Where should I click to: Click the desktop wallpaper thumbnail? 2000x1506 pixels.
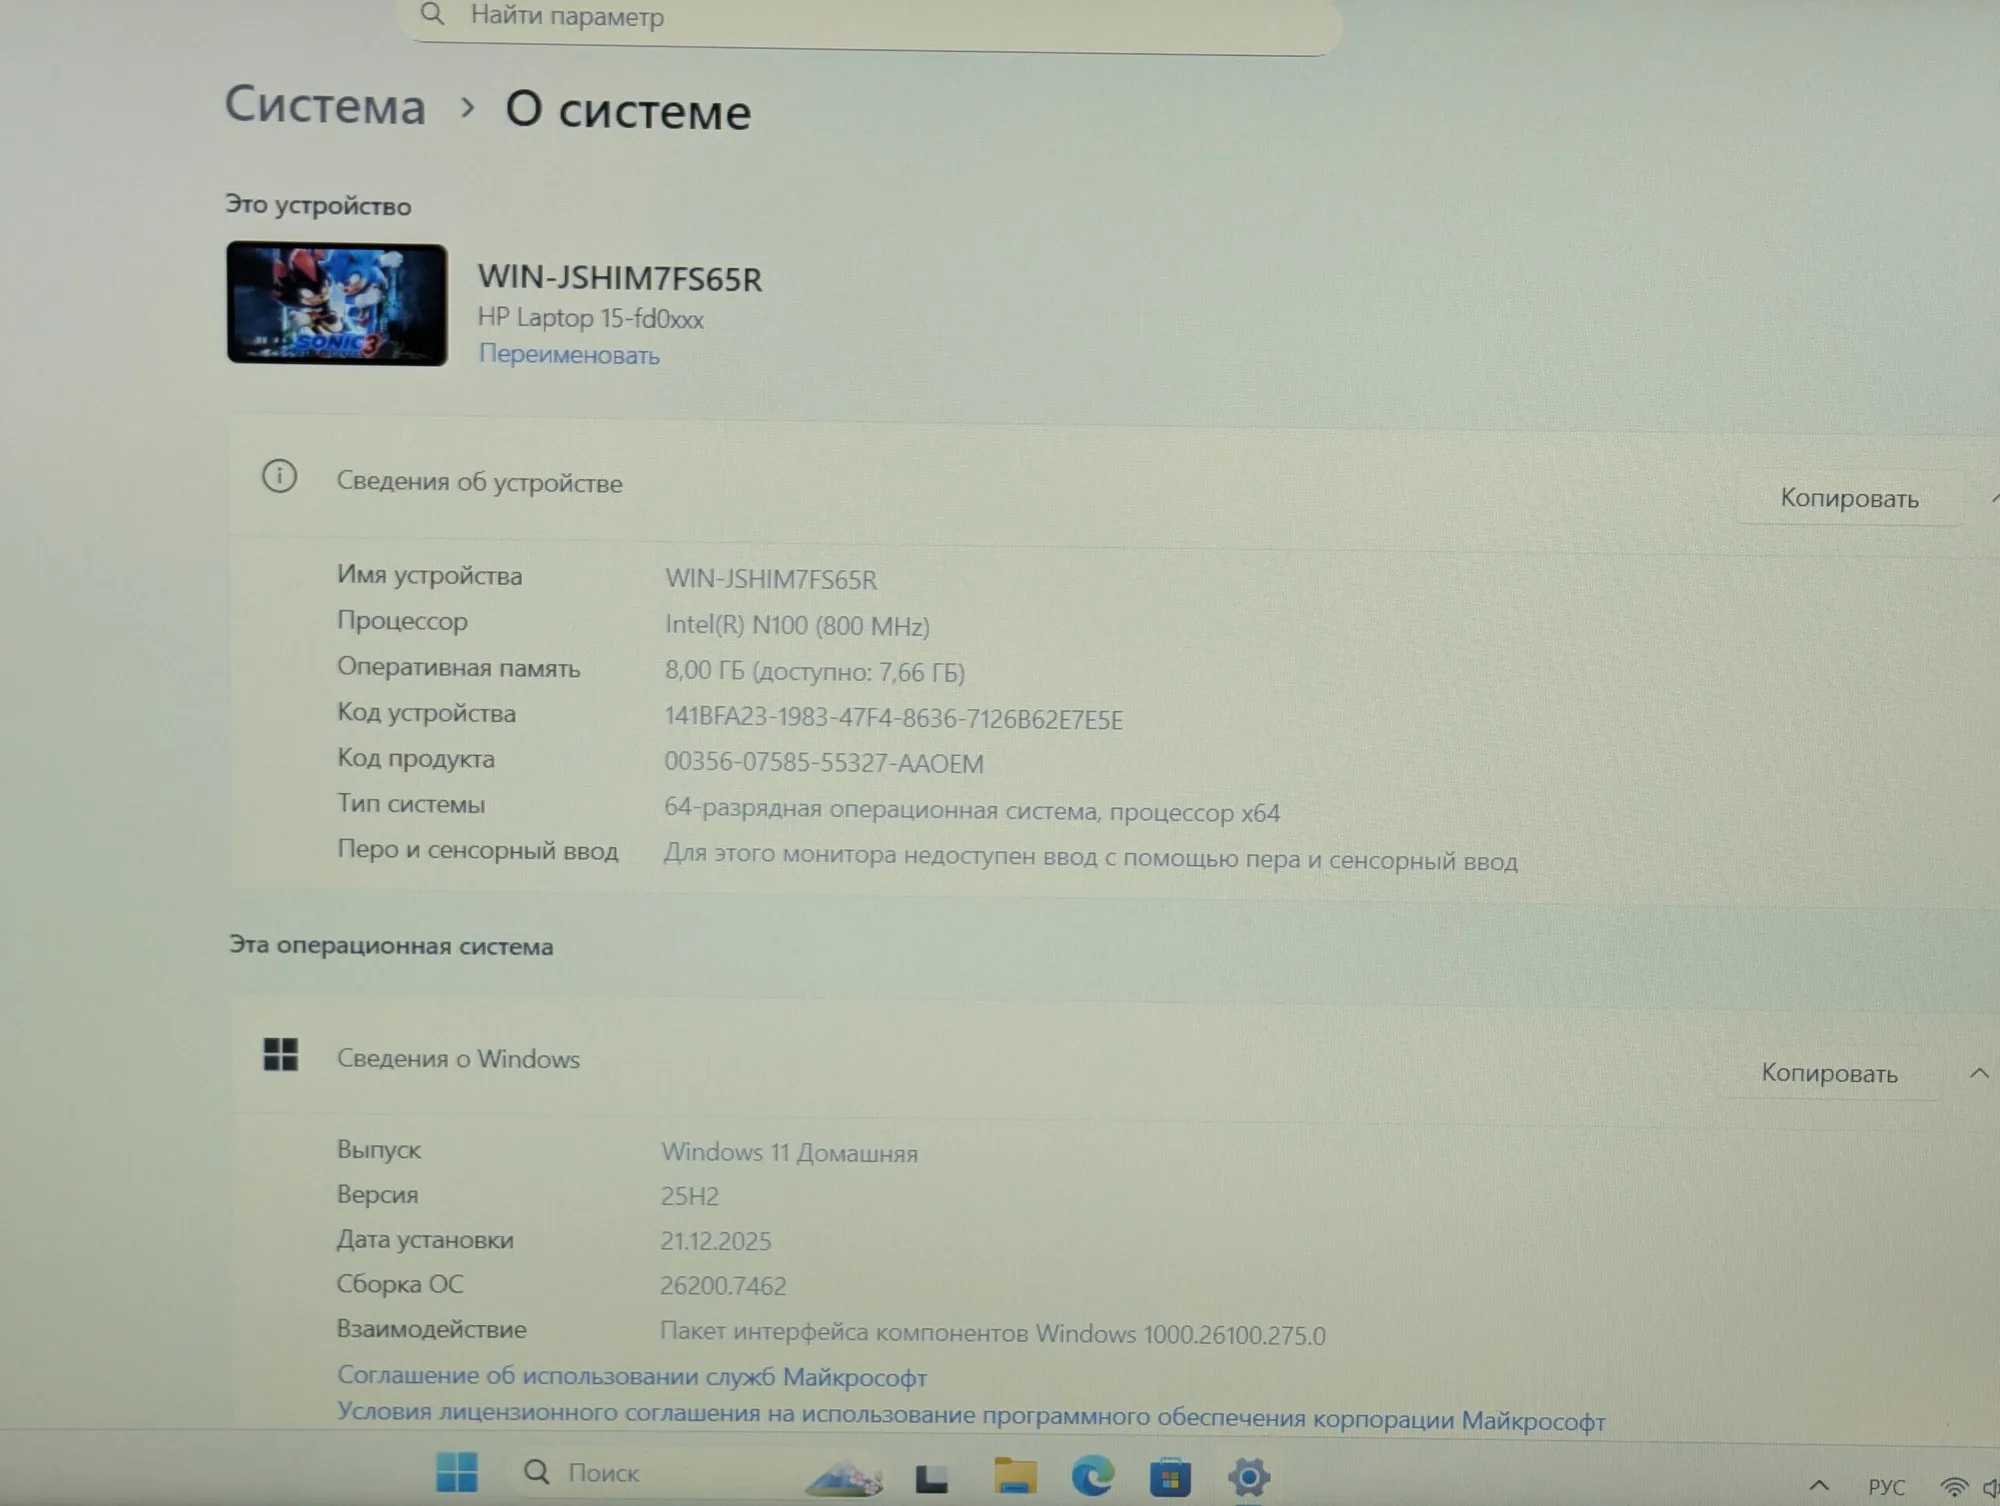(x=337, y=303)
